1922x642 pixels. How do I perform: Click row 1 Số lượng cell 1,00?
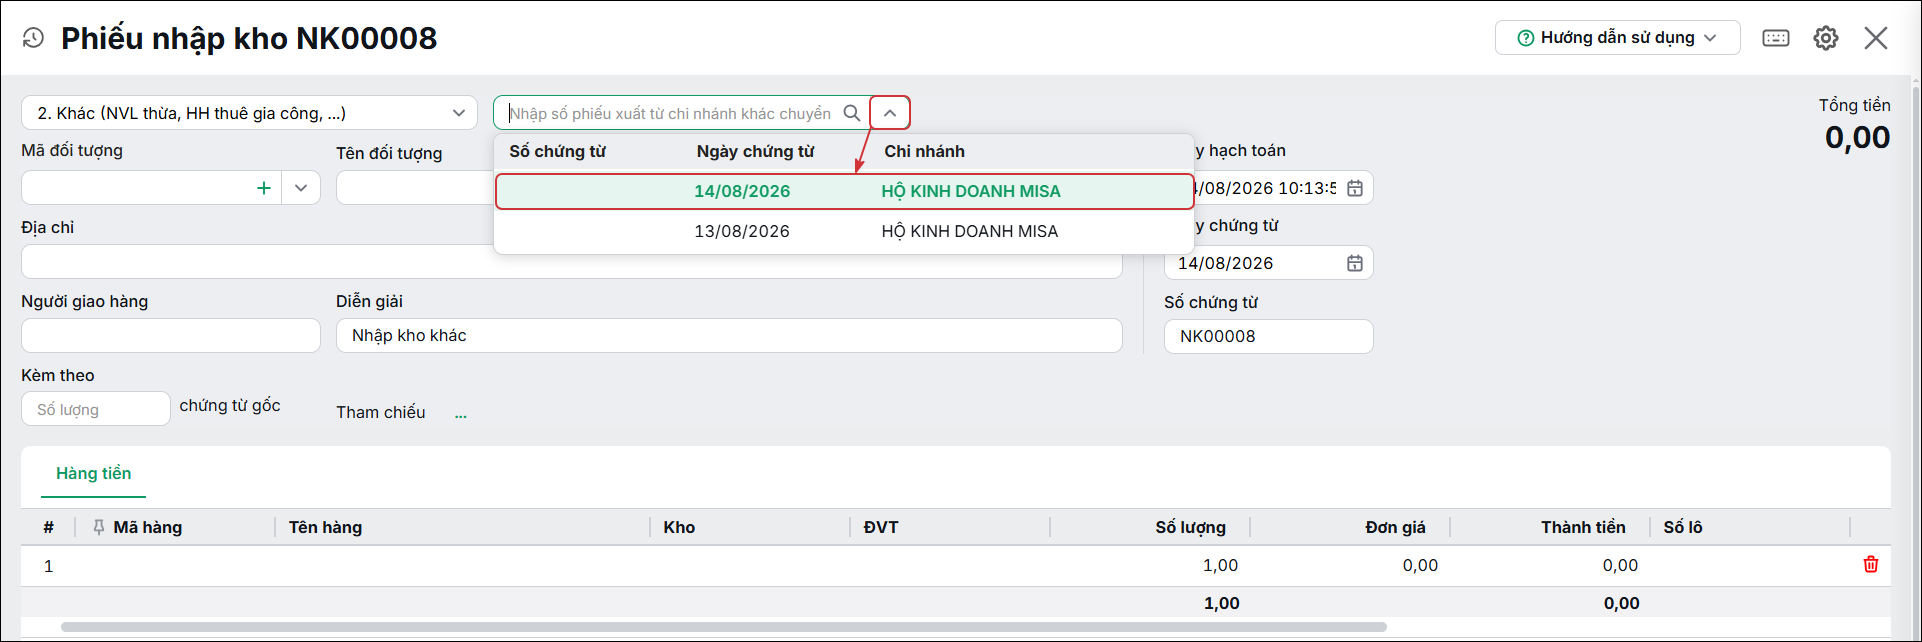click(1150, 565)
